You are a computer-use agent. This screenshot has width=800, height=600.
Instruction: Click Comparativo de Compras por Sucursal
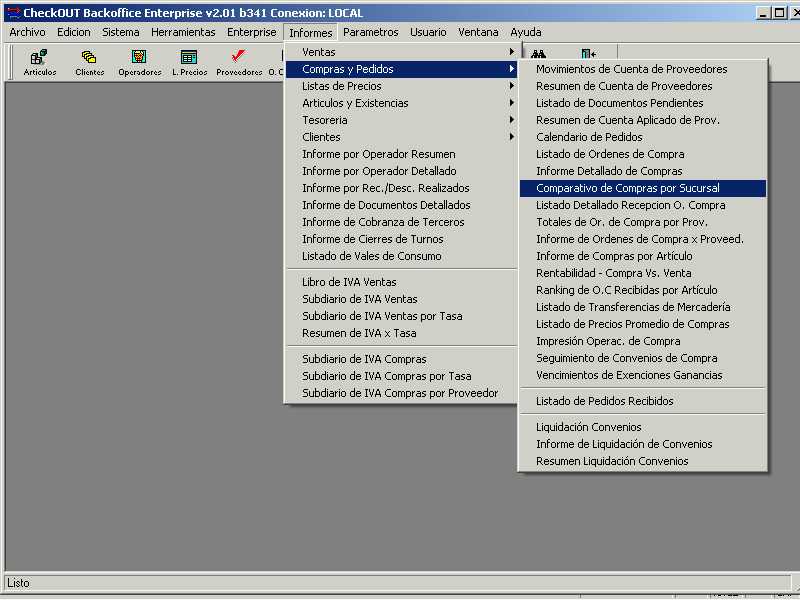click(x=643, y=188)
